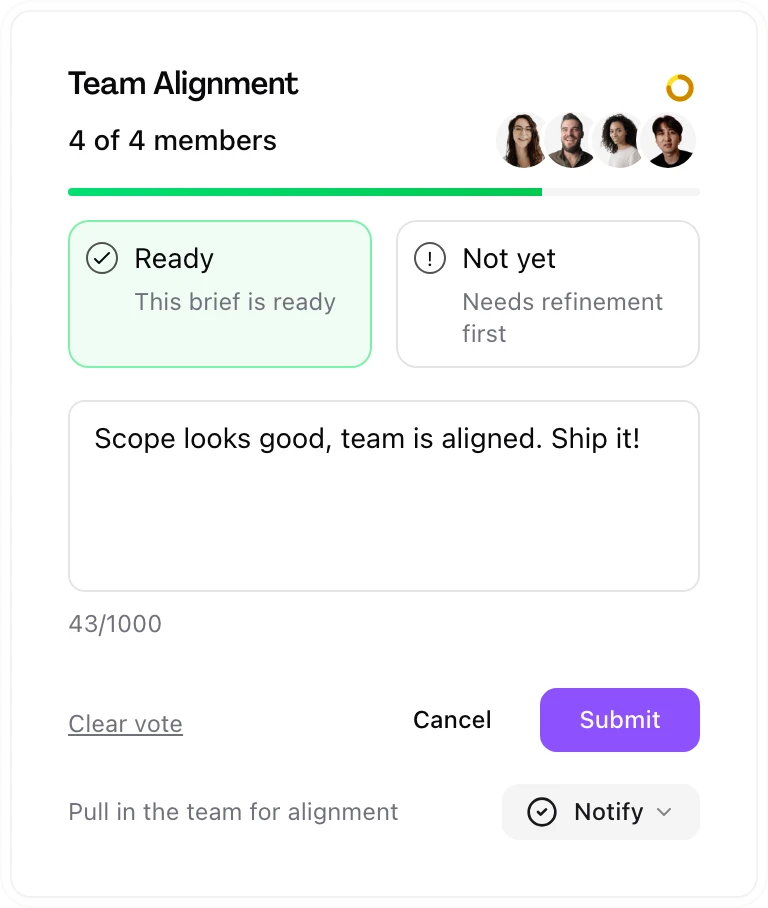Click the Team Alignment heading
Image resolution: width=768 pixels, height=908 pixels.
coord(183,84)
